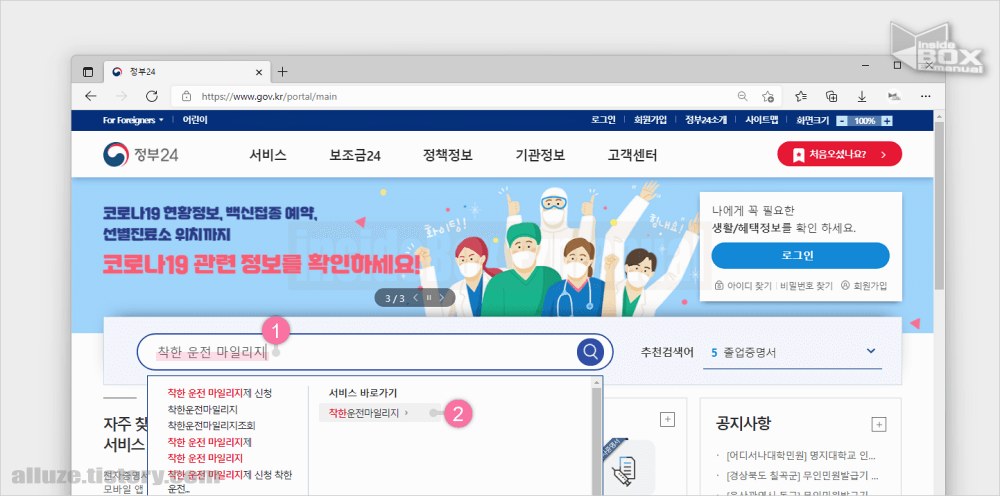Decrease screen size with minus button

click(842, 120)
